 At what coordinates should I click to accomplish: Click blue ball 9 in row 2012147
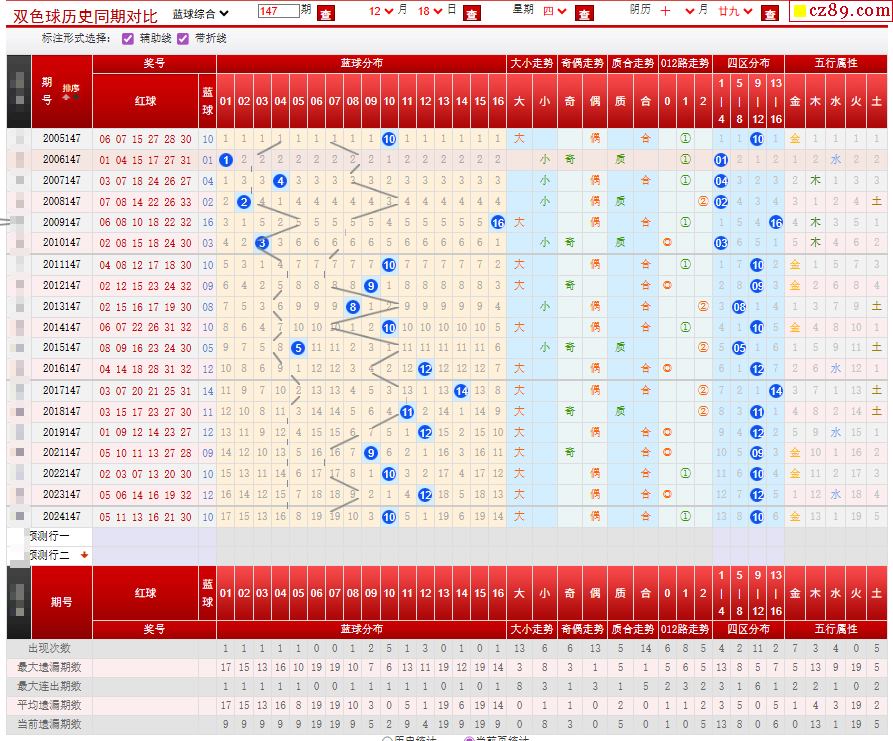pos(371,285)
